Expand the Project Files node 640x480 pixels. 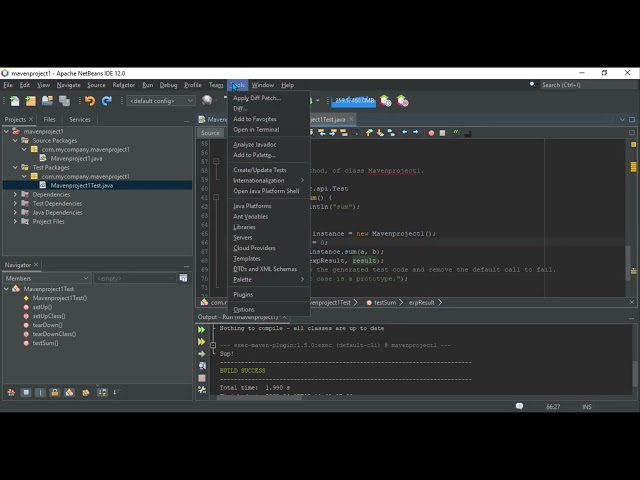coord(15,221)
